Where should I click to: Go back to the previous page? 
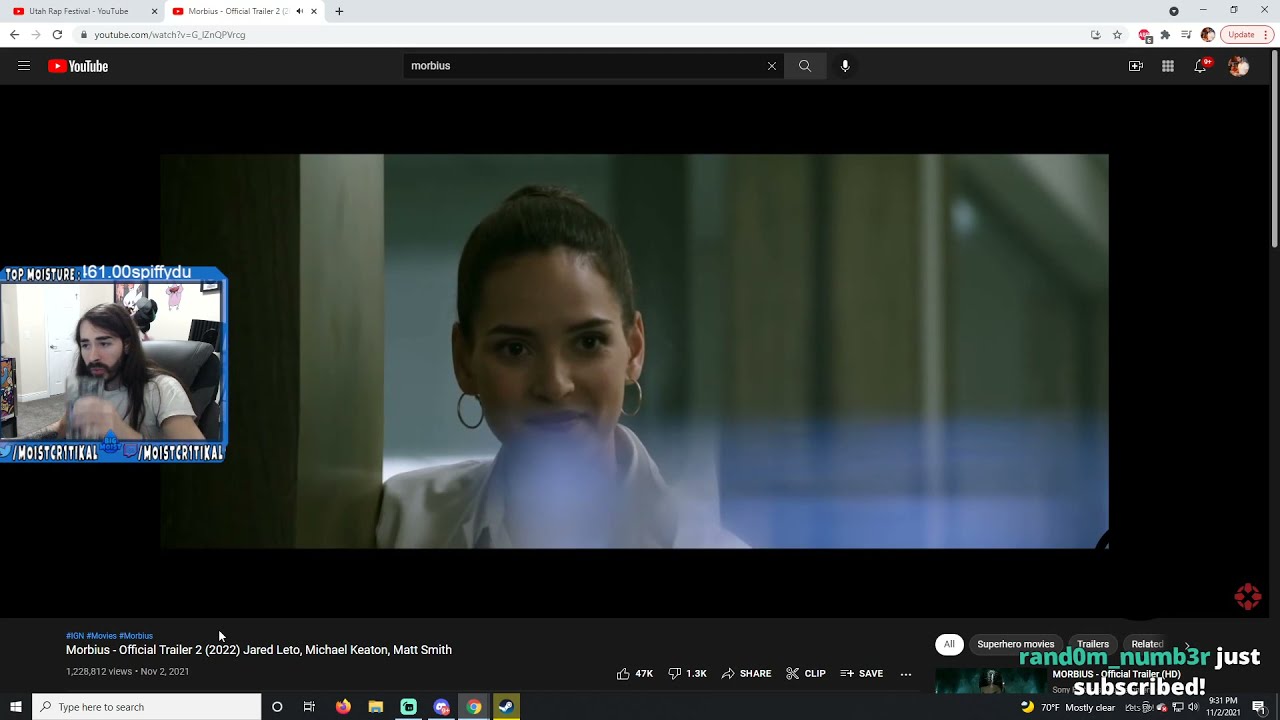(x=14, y=34)
